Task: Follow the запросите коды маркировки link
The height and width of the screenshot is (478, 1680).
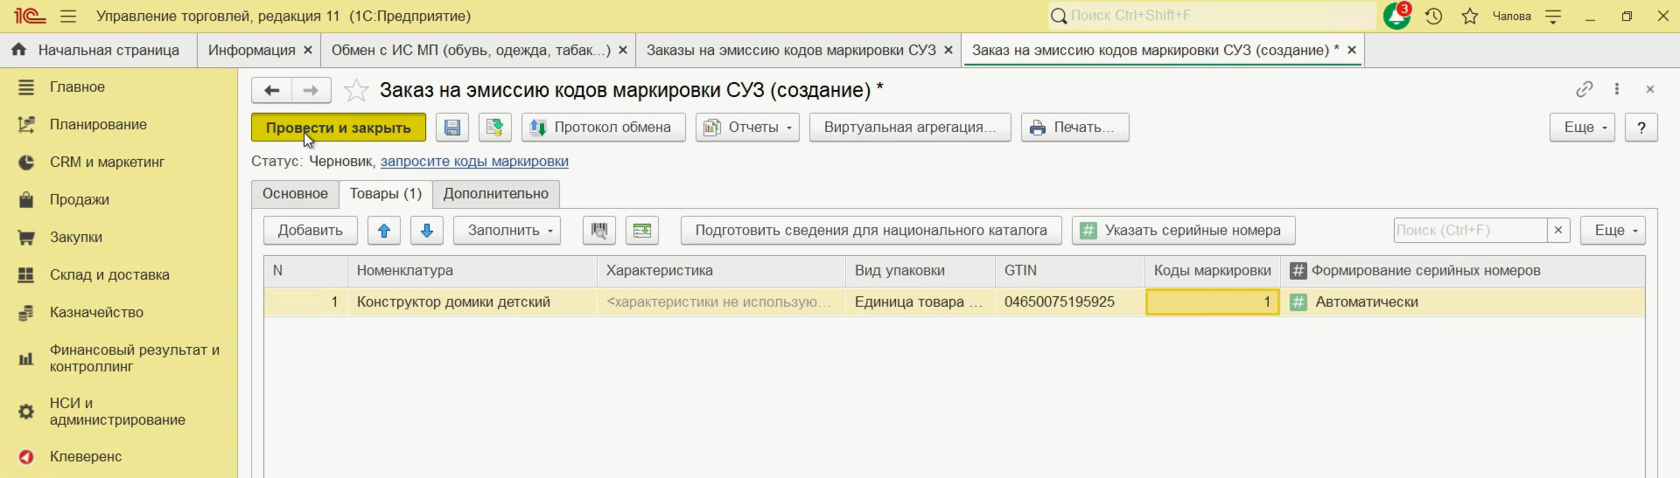Action: [474, 161]
